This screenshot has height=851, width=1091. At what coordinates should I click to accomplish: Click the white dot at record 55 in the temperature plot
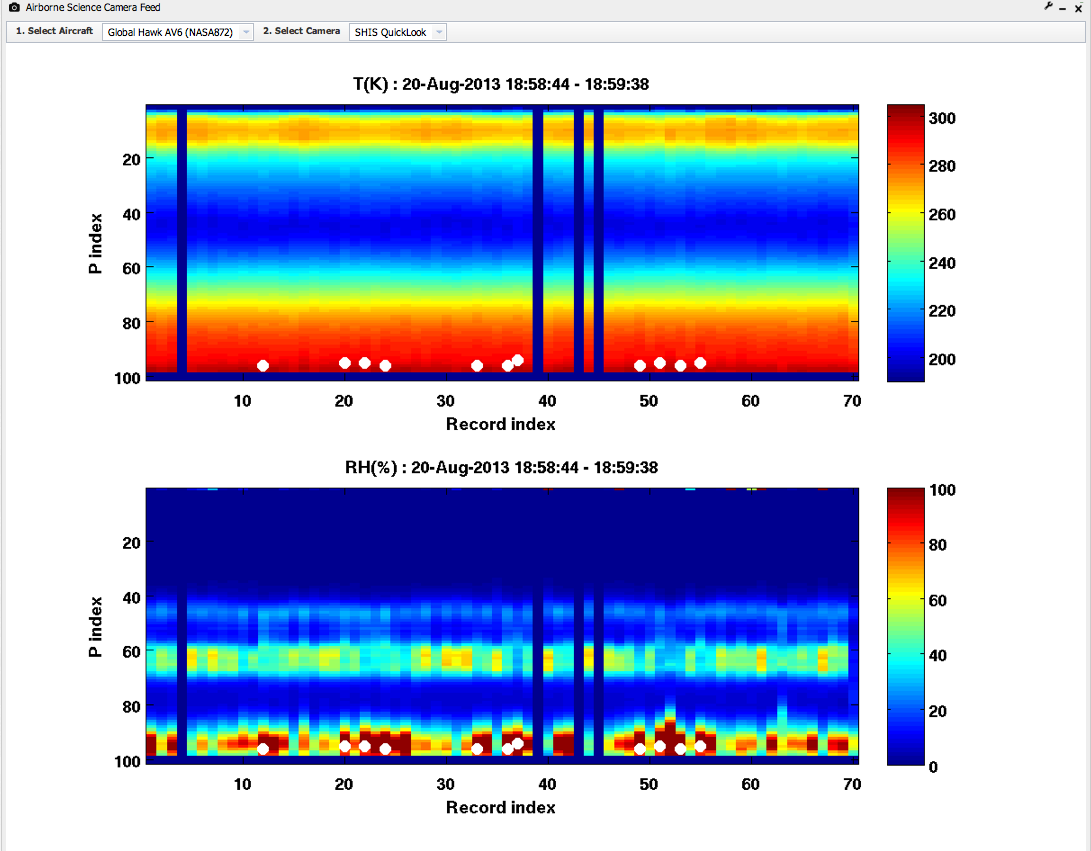(x=700, y=363)
